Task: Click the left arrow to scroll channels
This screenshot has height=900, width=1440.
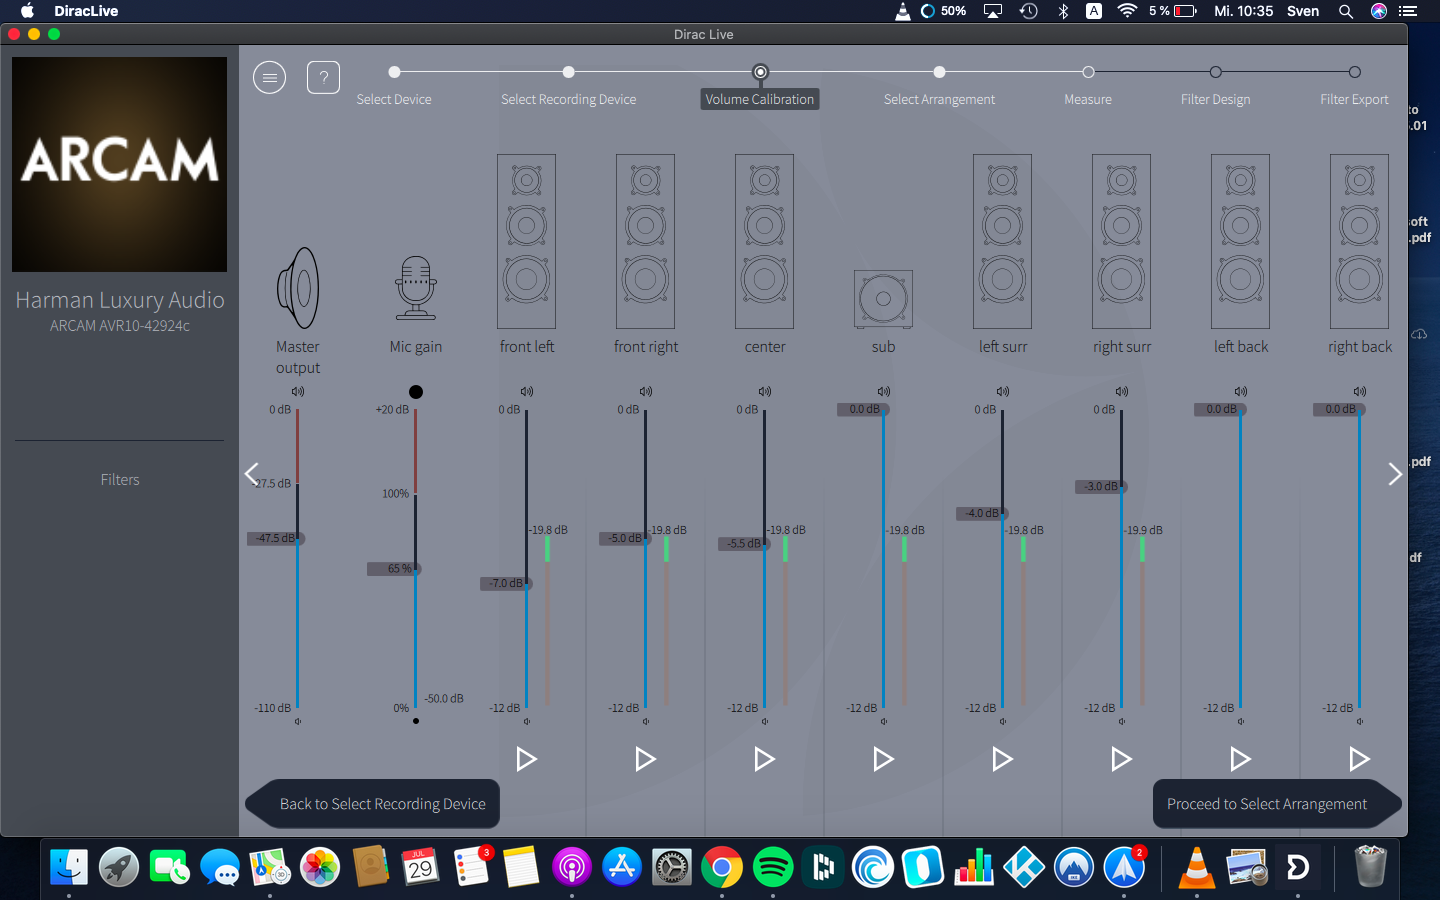Action: [252, 474]
